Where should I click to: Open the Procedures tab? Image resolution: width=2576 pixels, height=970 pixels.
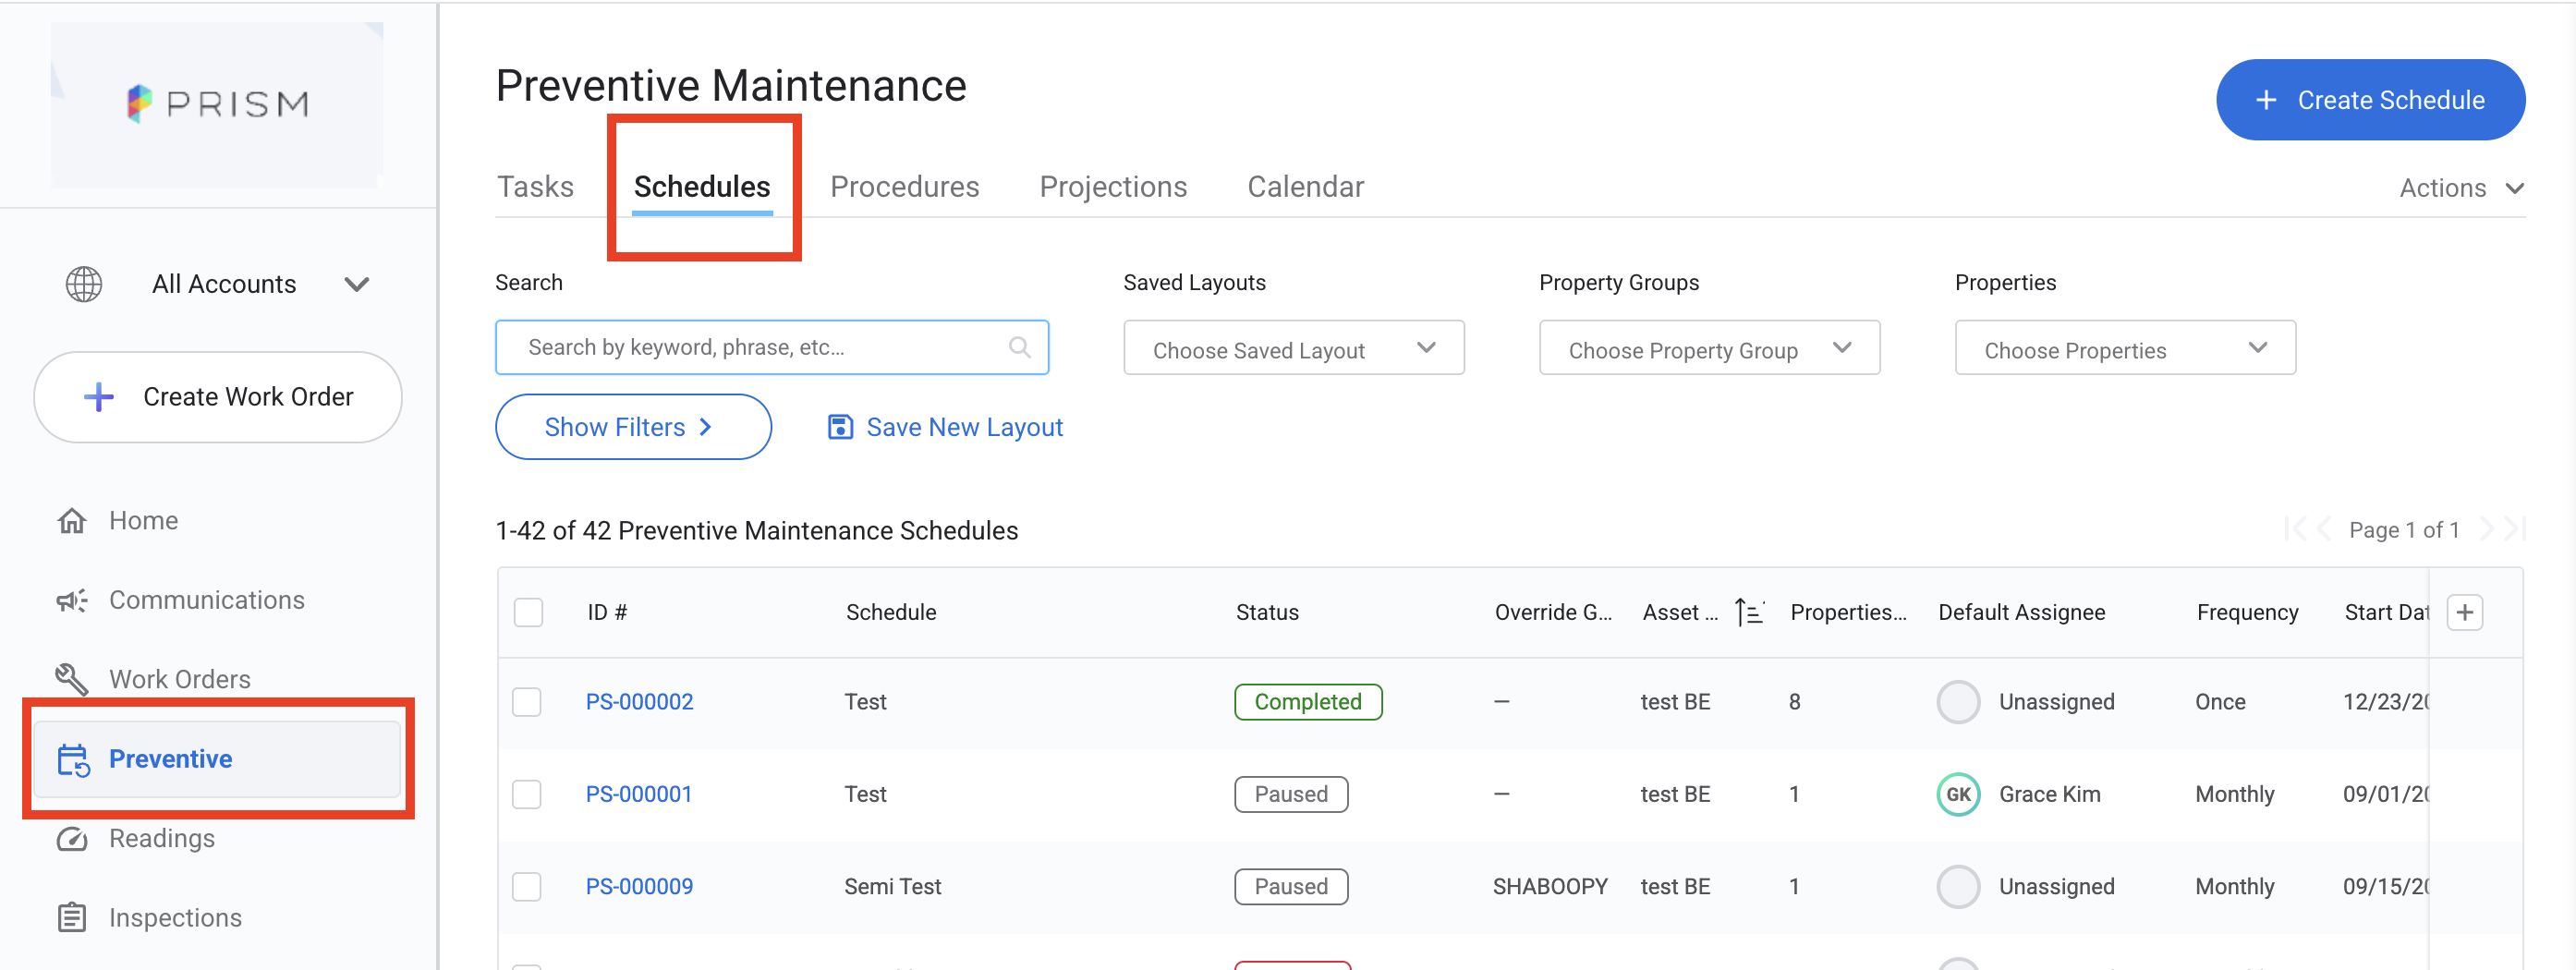click(904, 187)
